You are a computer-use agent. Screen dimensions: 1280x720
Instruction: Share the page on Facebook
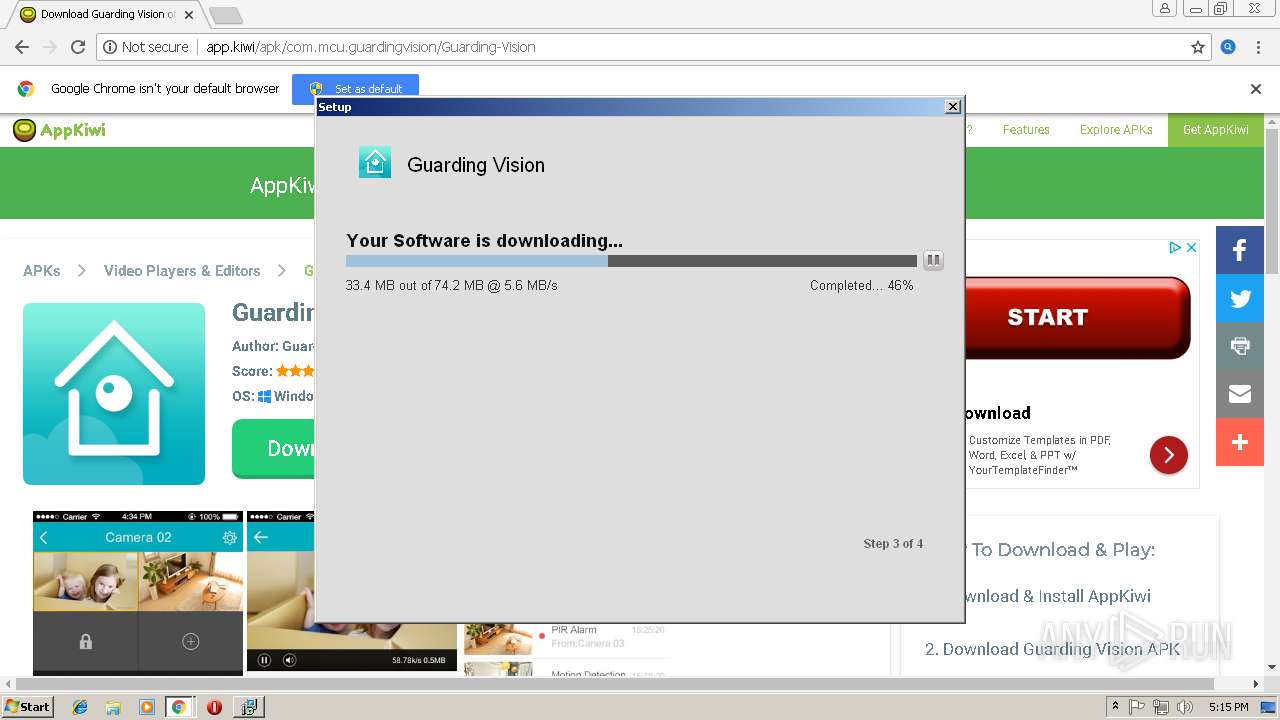point(1240,250)
